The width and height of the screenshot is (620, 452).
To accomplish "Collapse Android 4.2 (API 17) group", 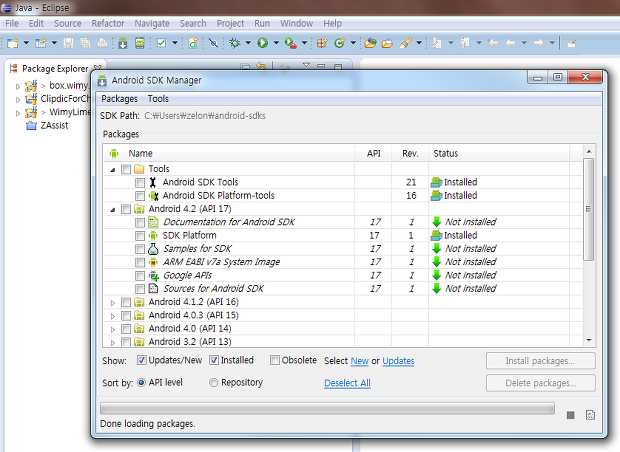I will [x=113, y=210].
